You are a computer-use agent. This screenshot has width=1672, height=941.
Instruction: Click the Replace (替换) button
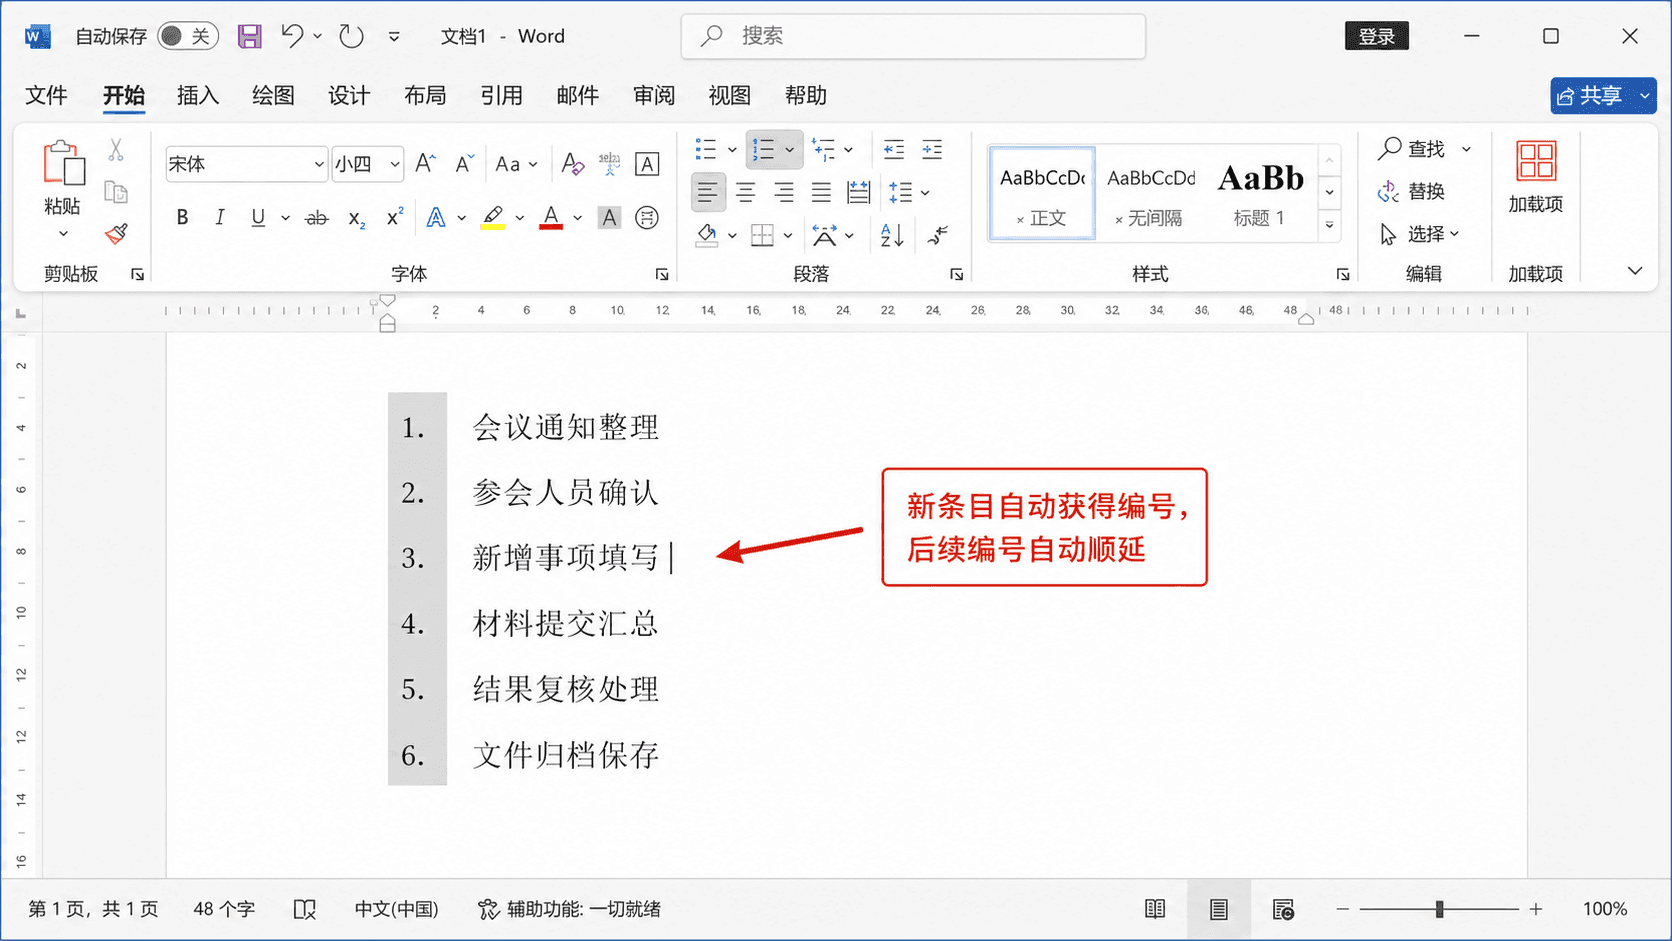click(x=1412, y=191)
